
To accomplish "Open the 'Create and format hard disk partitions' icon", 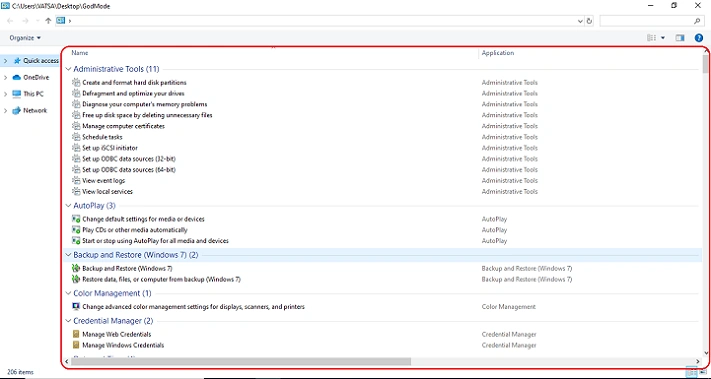I will tap(76, 83).
